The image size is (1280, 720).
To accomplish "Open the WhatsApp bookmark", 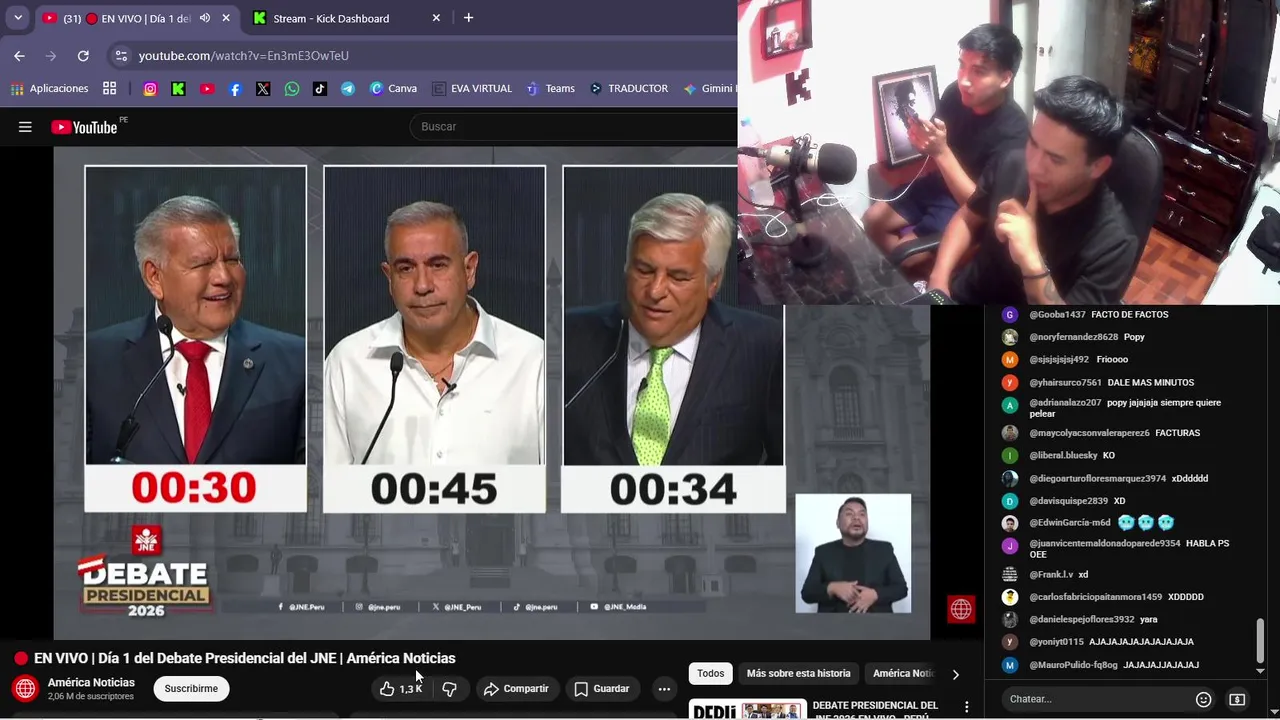I will coord(291,89).
